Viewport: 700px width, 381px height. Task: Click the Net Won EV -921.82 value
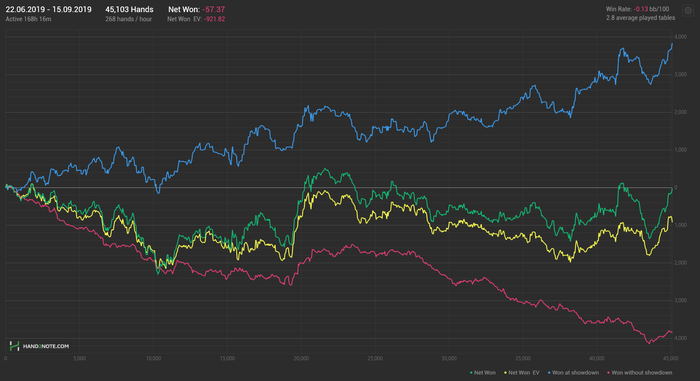214,19
